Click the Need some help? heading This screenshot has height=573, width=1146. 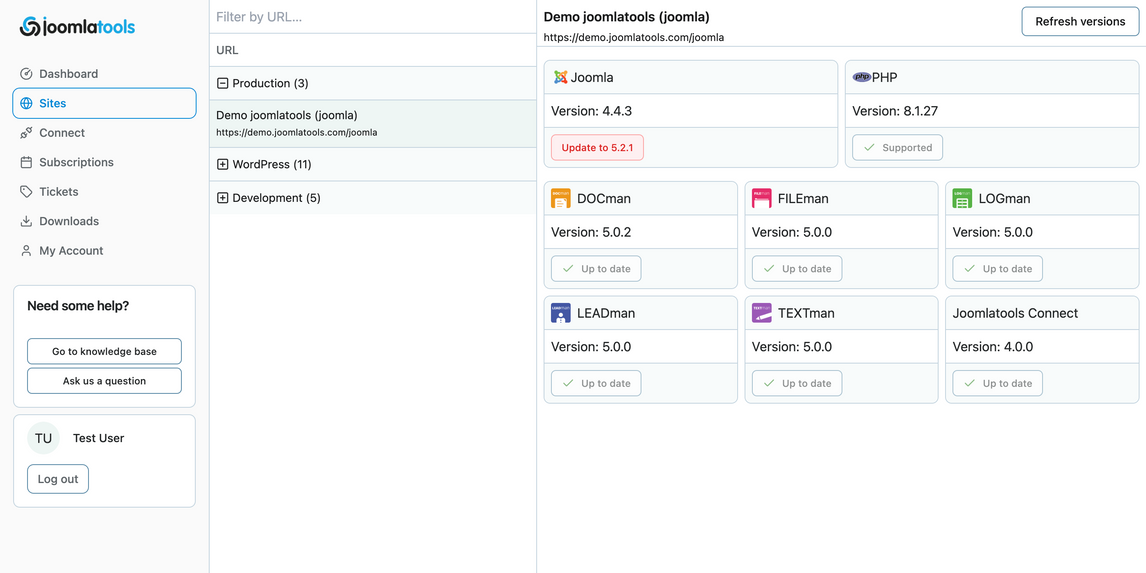pyautogui.click(x=78, y=306)
